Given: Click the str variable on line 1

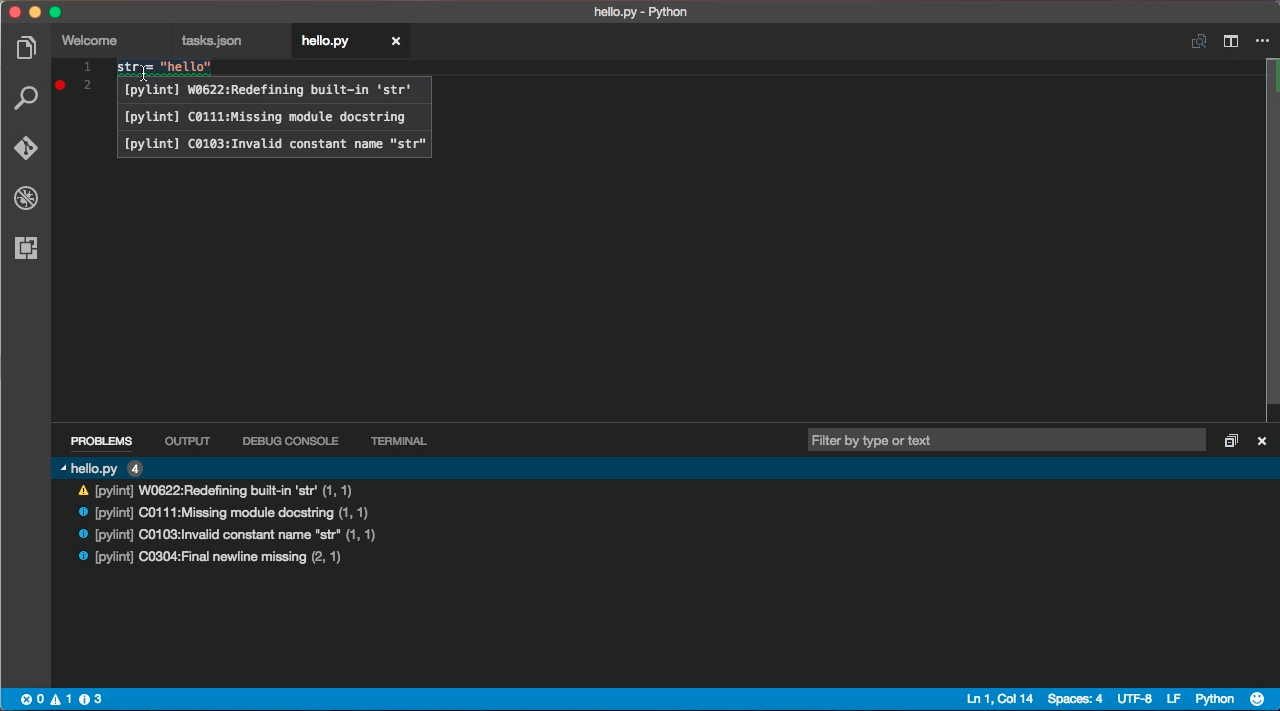Looking at the screenshot, I should click(128, 67).
